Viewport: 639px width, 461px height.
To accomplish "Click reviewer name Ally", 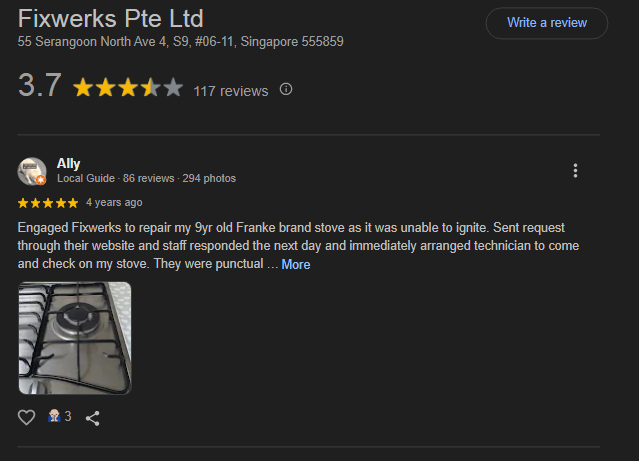I will (x=69, y=163).
